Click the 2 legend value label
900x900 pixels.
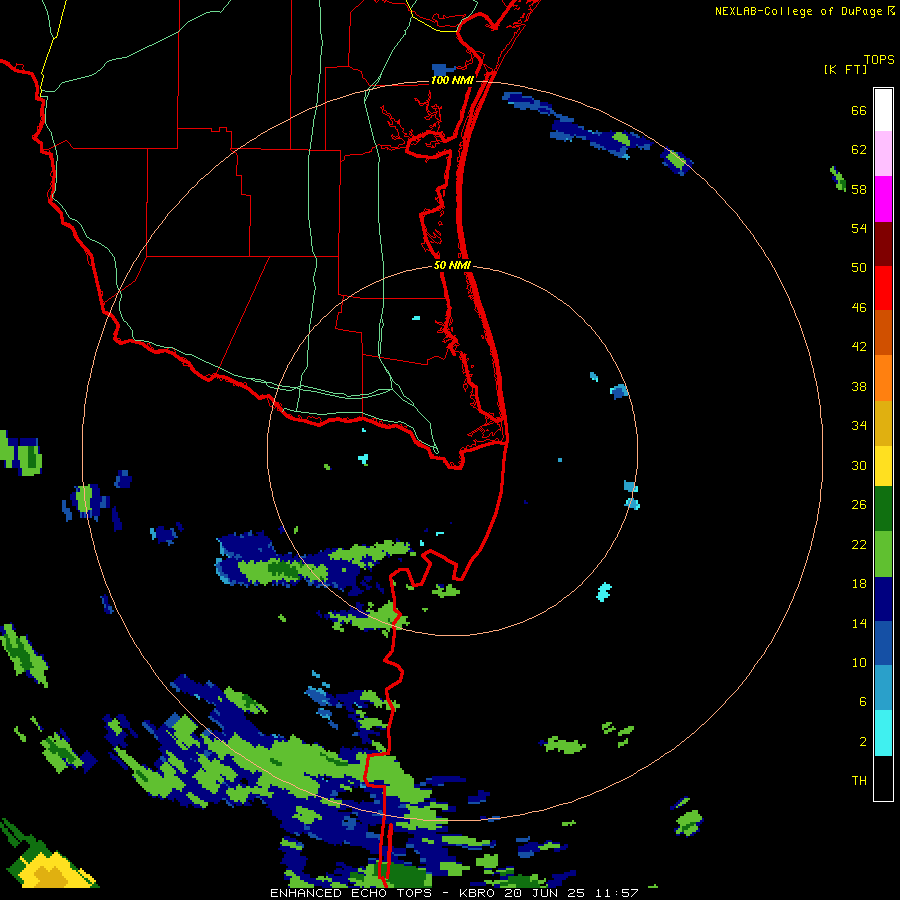coord(863,742)
